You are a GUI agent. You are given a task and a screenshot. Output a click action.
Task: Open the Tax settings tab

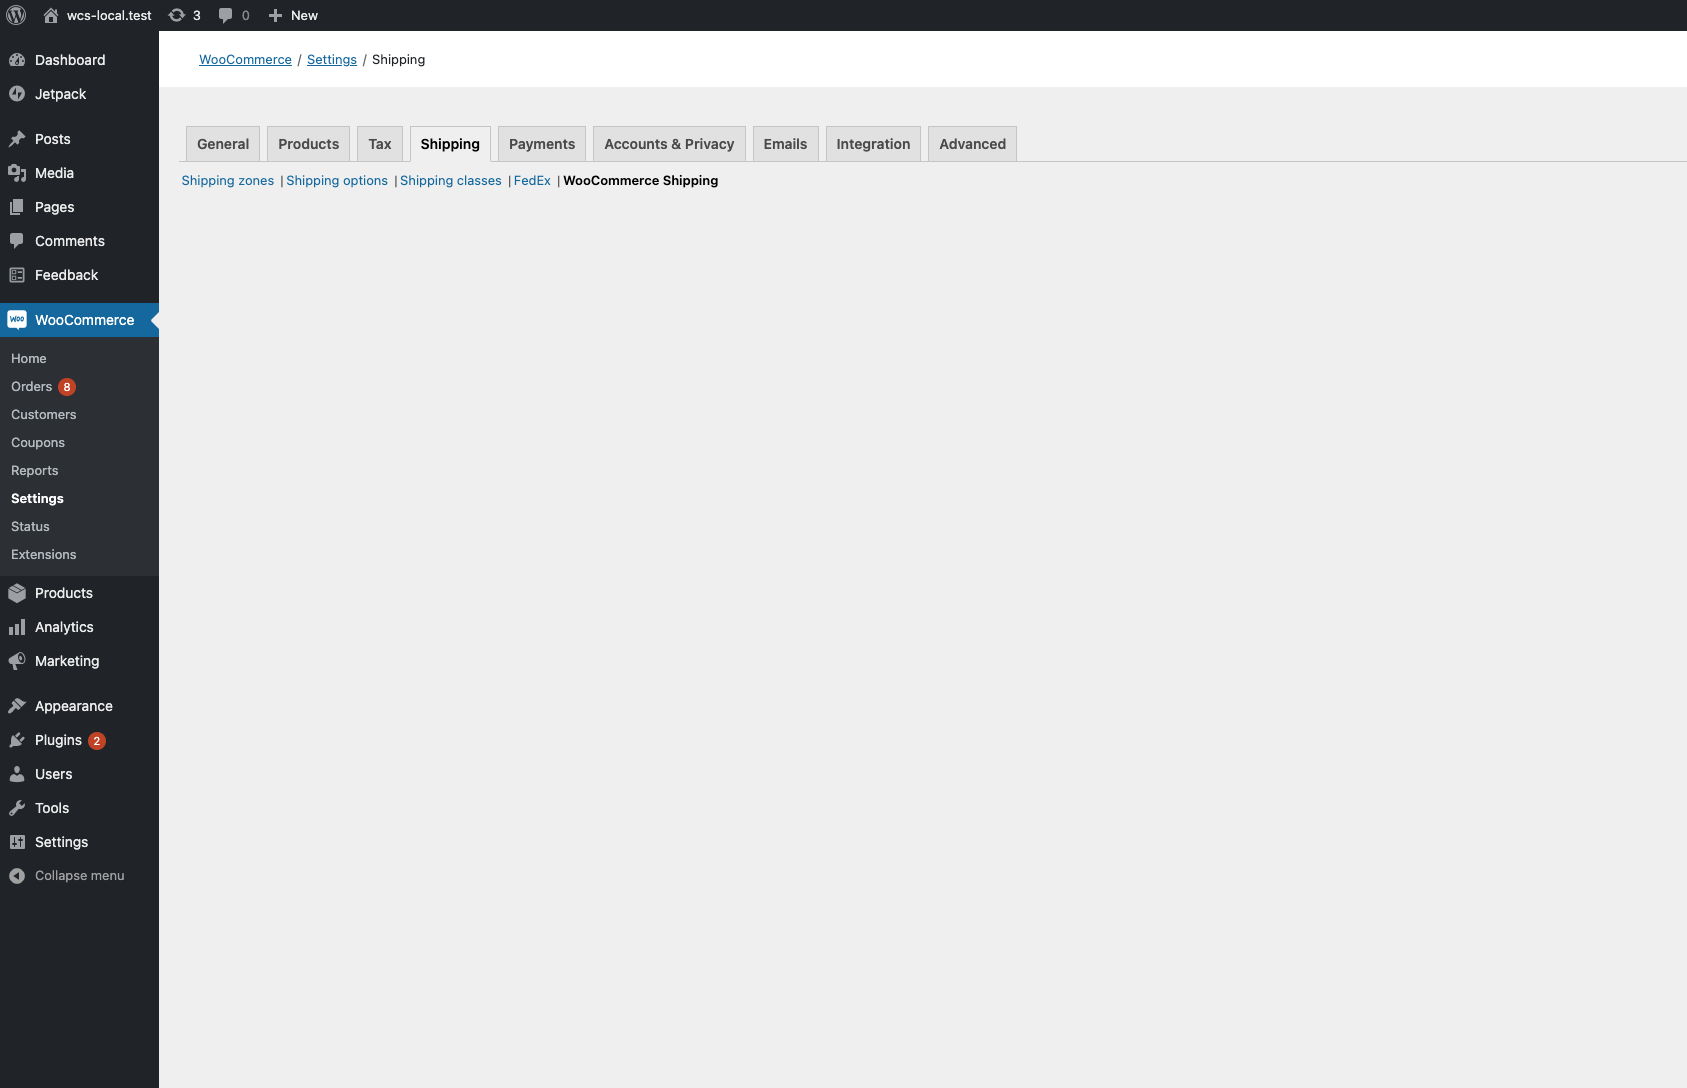tap(379, 143)
